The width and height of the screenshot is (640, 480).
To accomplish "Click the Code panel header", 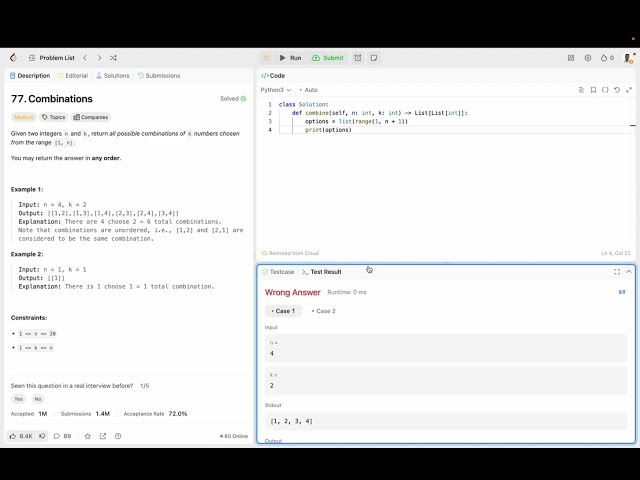I will coord(273,76).
